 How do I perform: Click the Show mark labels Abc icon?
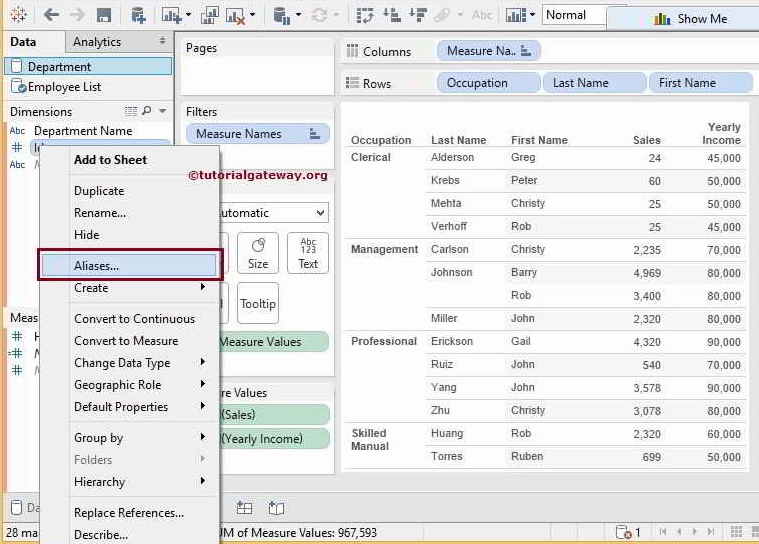point(482,15)
